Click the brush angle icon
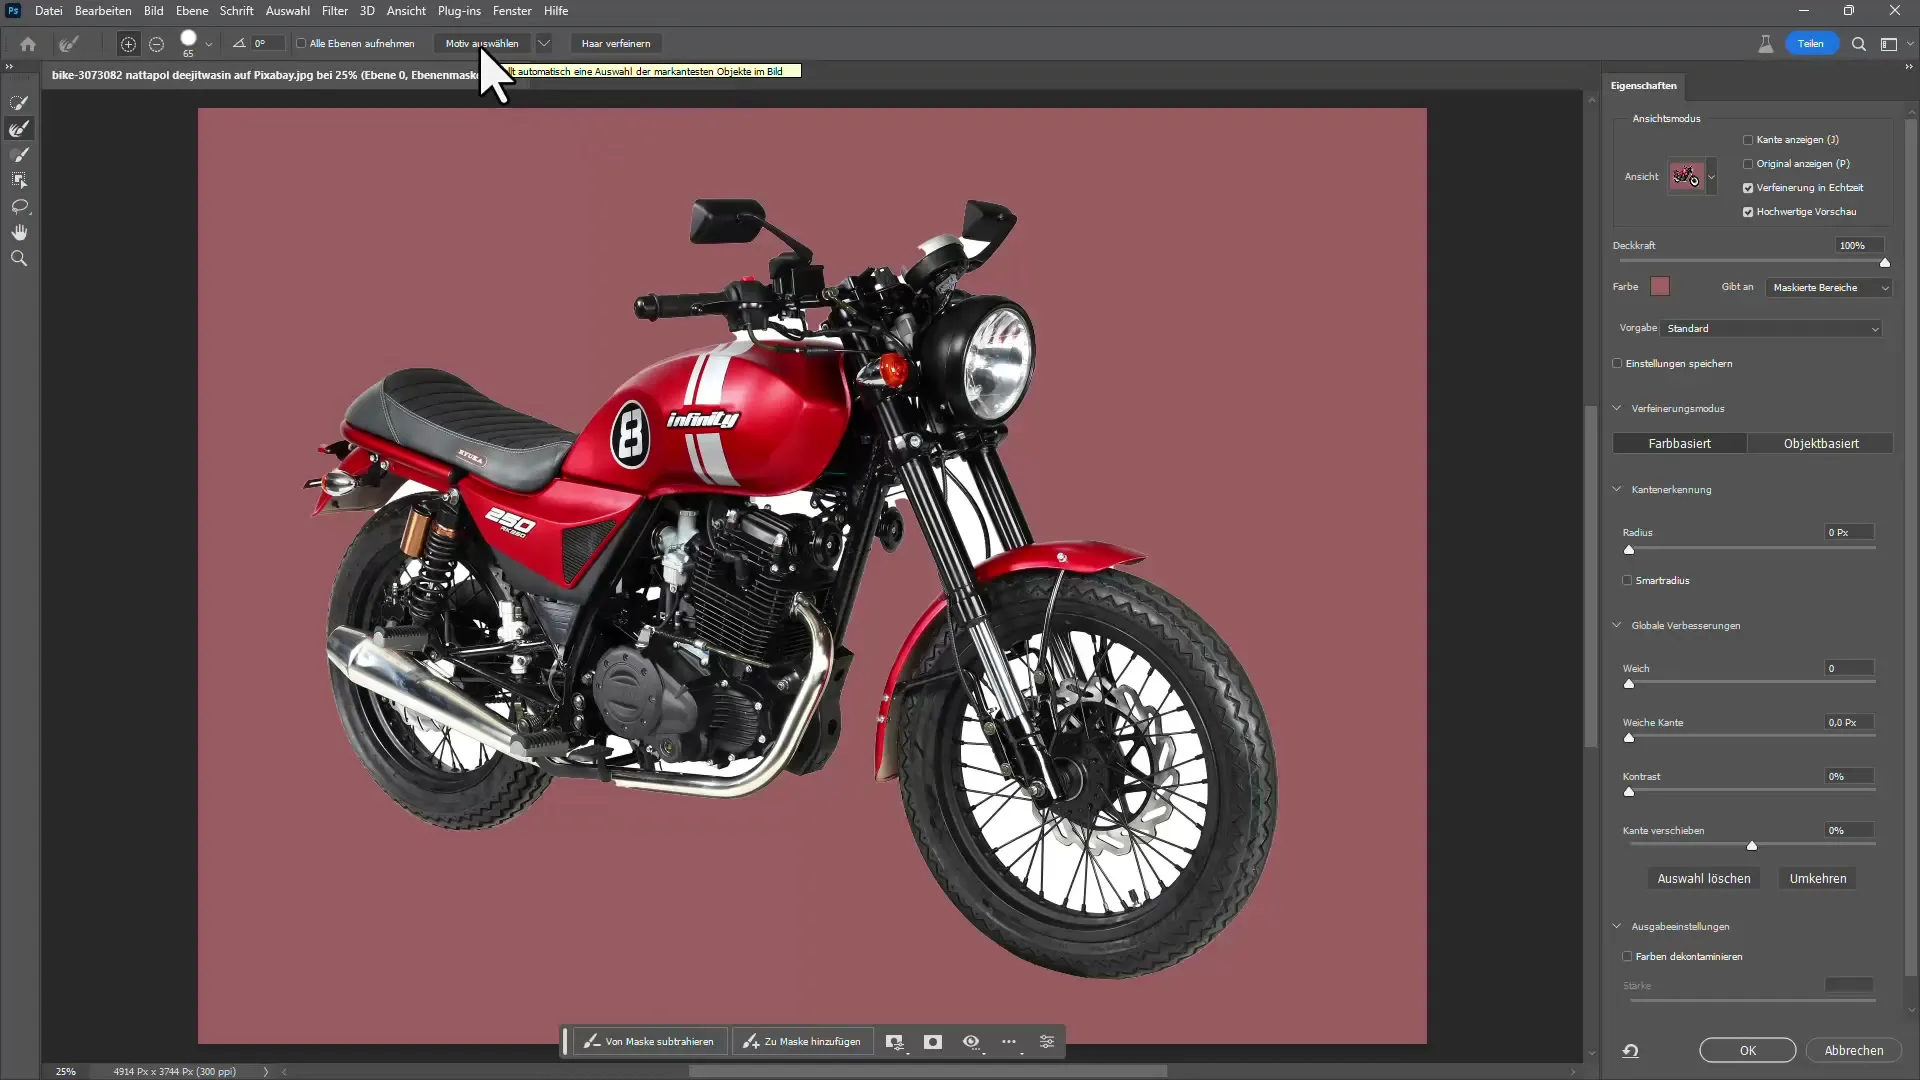 239,43
